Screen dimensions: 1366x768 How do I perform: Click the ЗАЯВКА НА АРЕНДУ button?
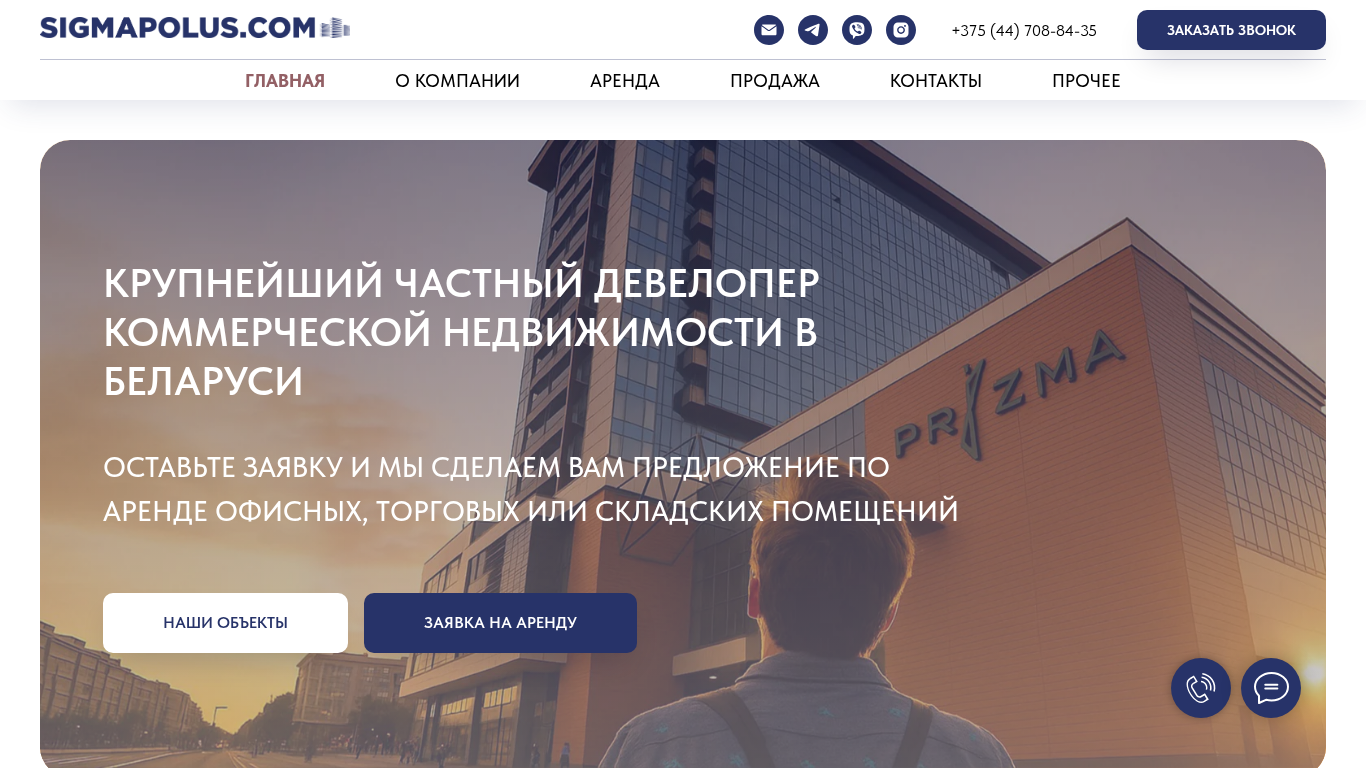point(500,623)
